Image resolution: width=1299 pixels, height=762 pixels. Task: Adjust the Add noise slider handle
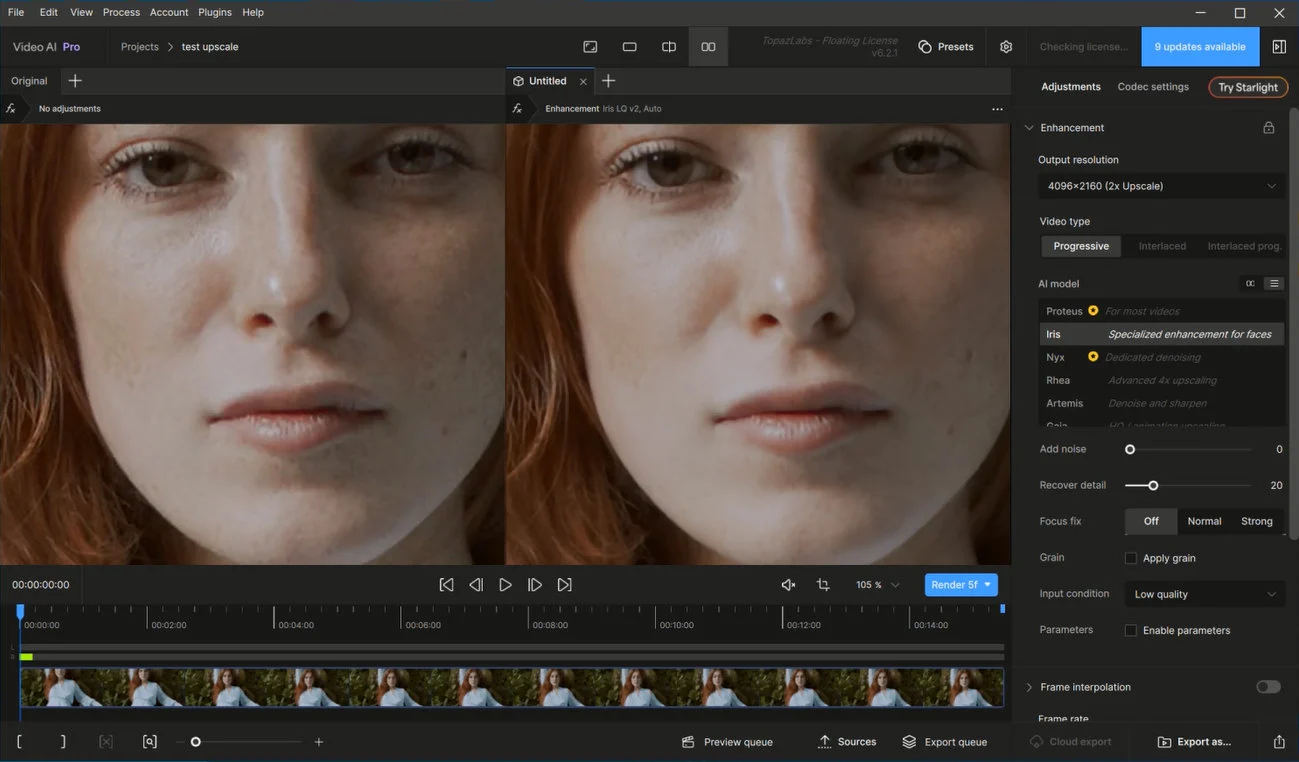click(x=1130, y=450)
